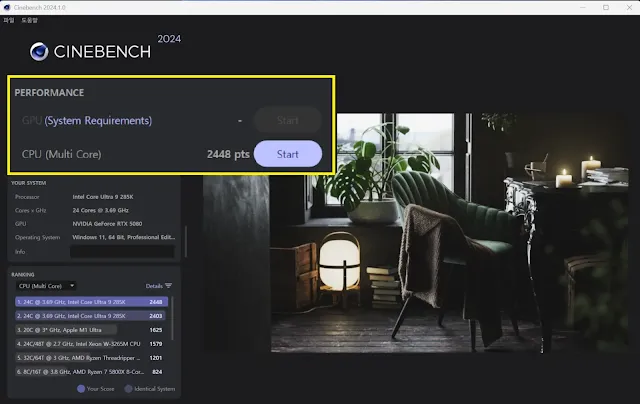
Task: Select the AMD Ryzen Threadripper ranking row
Action: (91, 358)
